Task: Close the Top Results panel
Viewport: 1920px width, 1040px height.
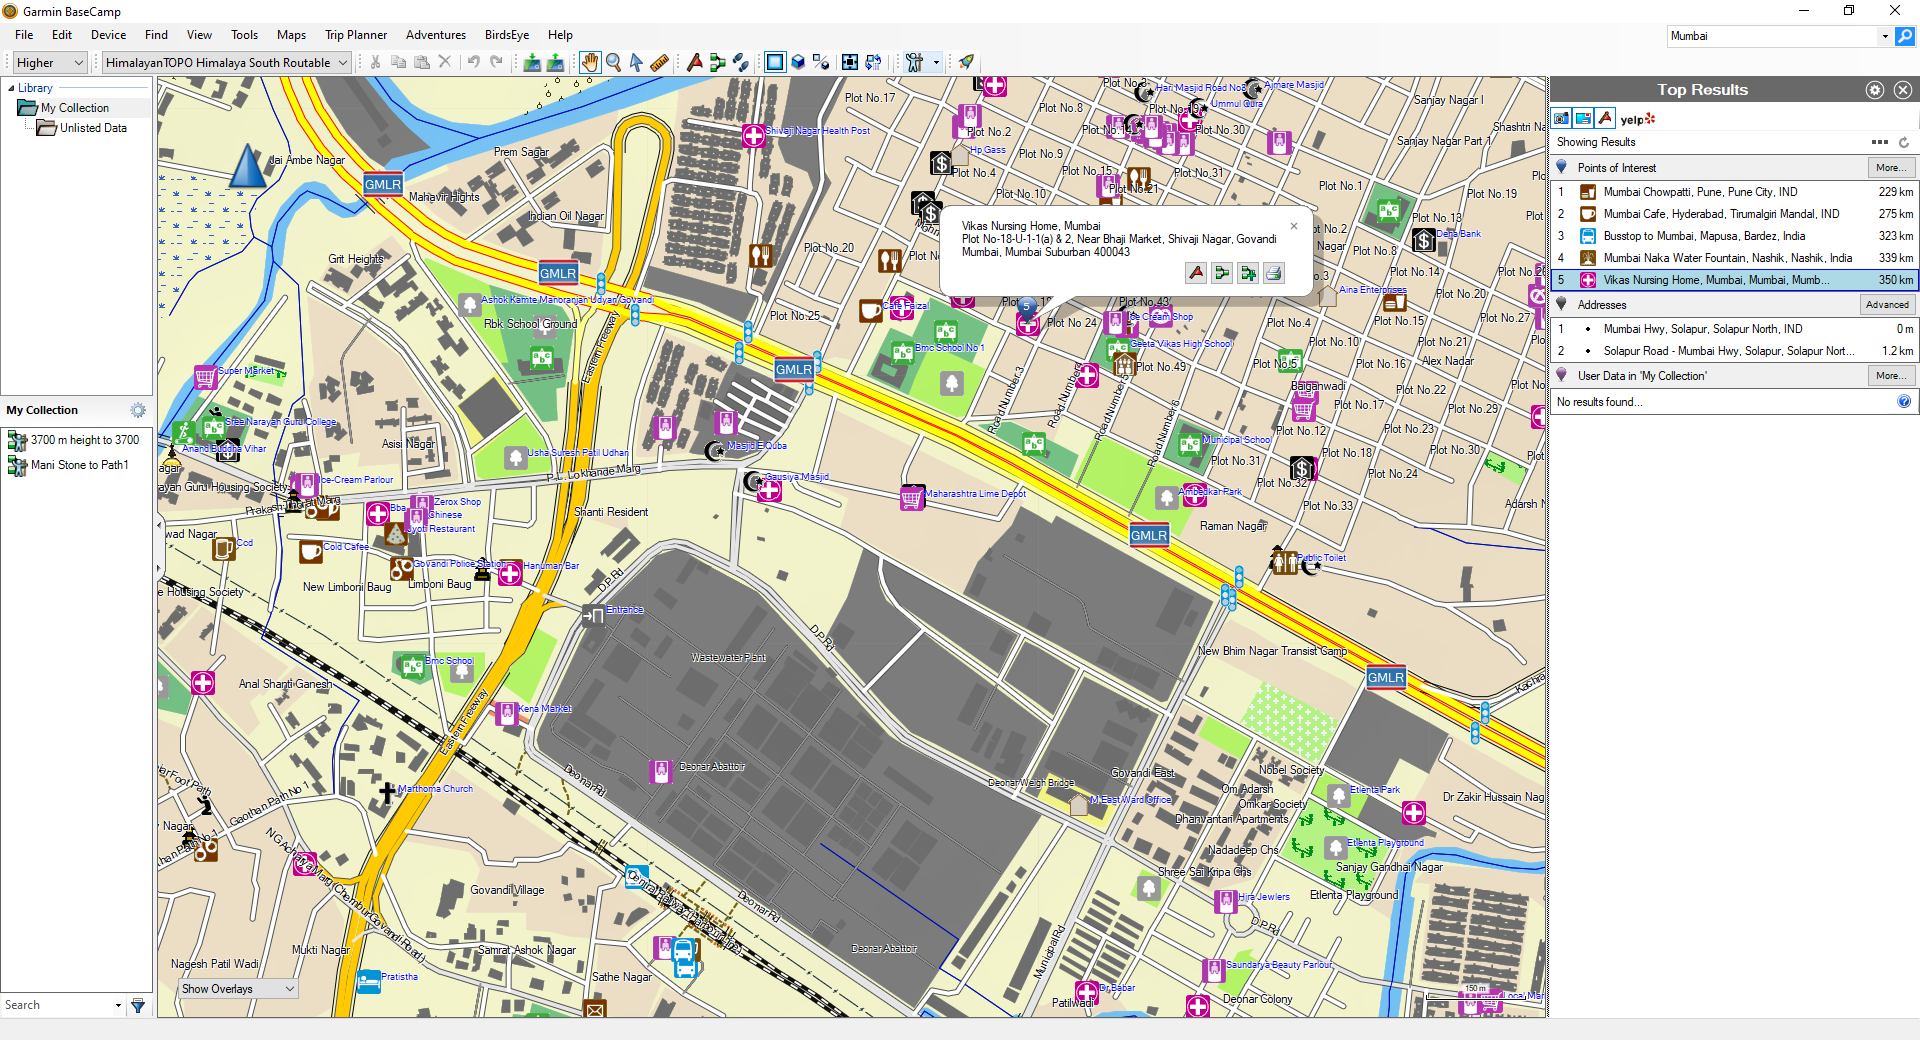Action: point(1903,90)
